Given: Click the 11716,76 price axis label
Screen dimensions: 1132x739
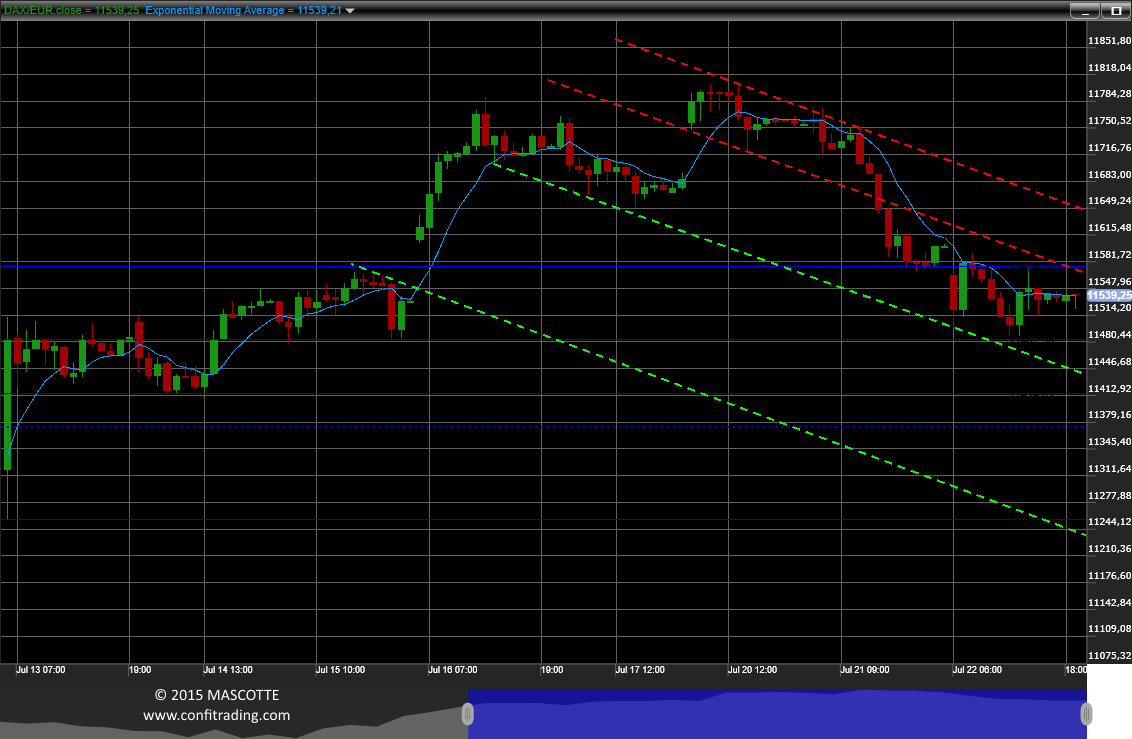Looking at the screenshot, I should click(x=1109, y=148).
